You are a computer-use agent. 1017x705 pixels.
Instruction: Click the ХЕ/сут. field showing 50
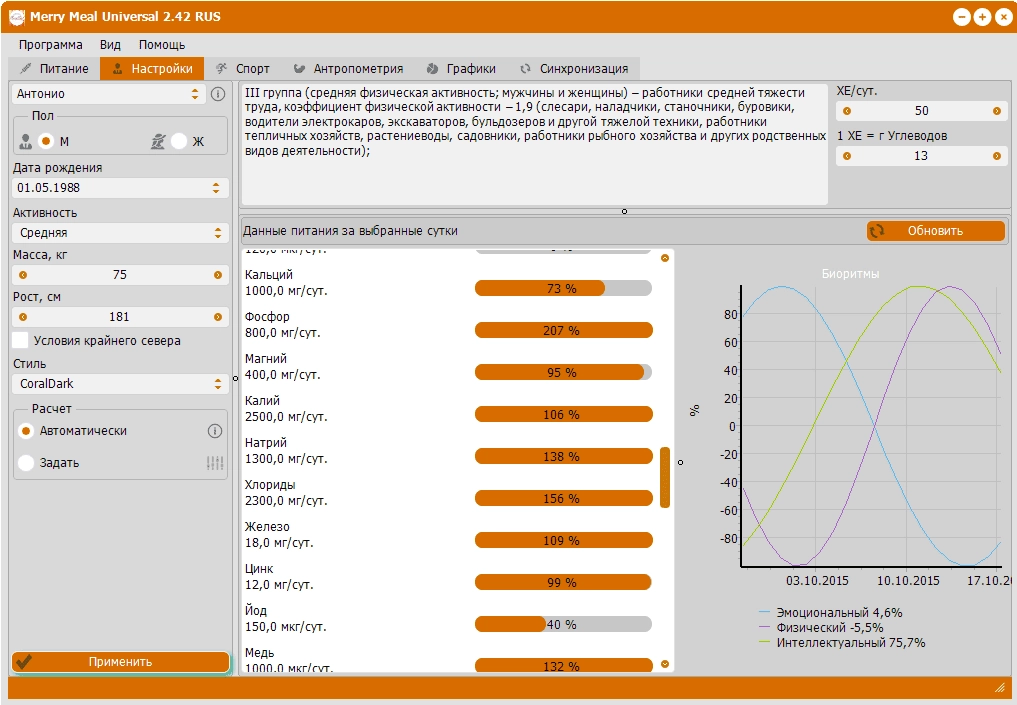[922, 111]
